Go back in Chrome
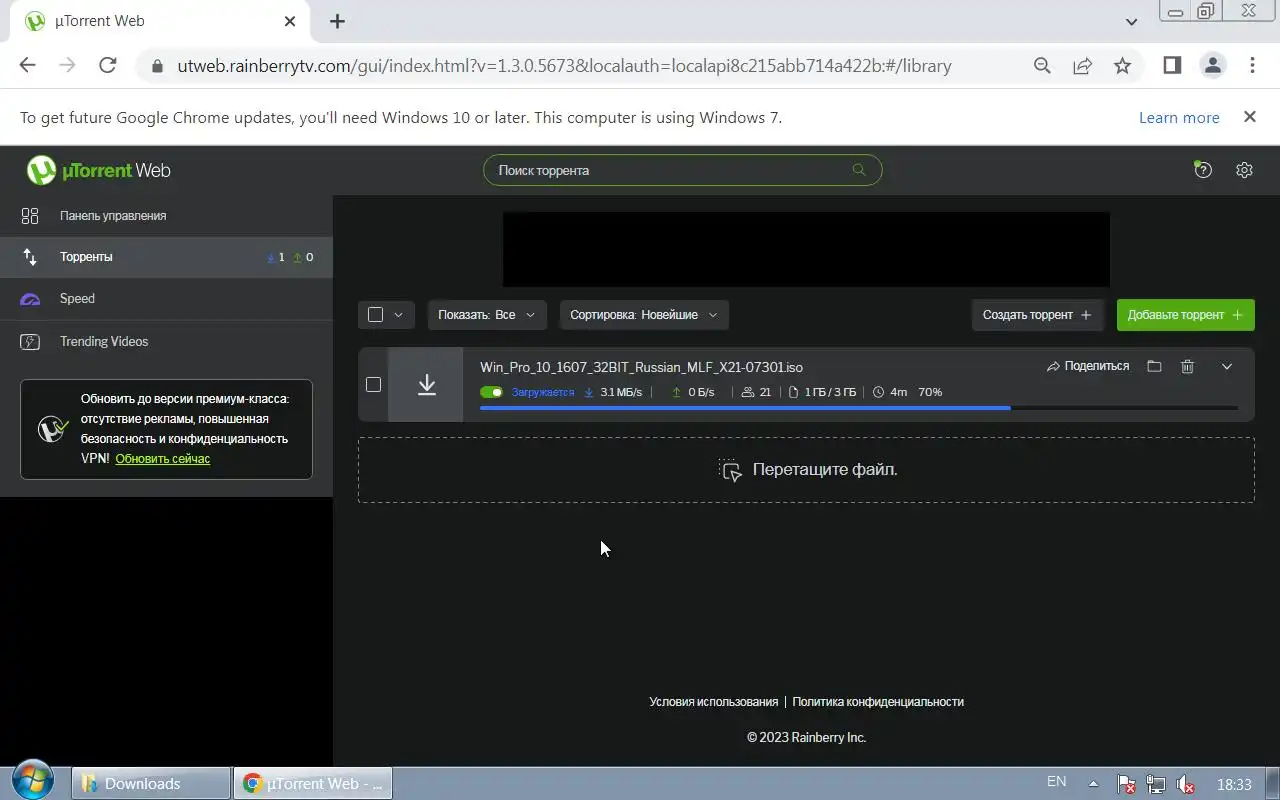This screenshot has width=1280, height=800. [27, 66]
